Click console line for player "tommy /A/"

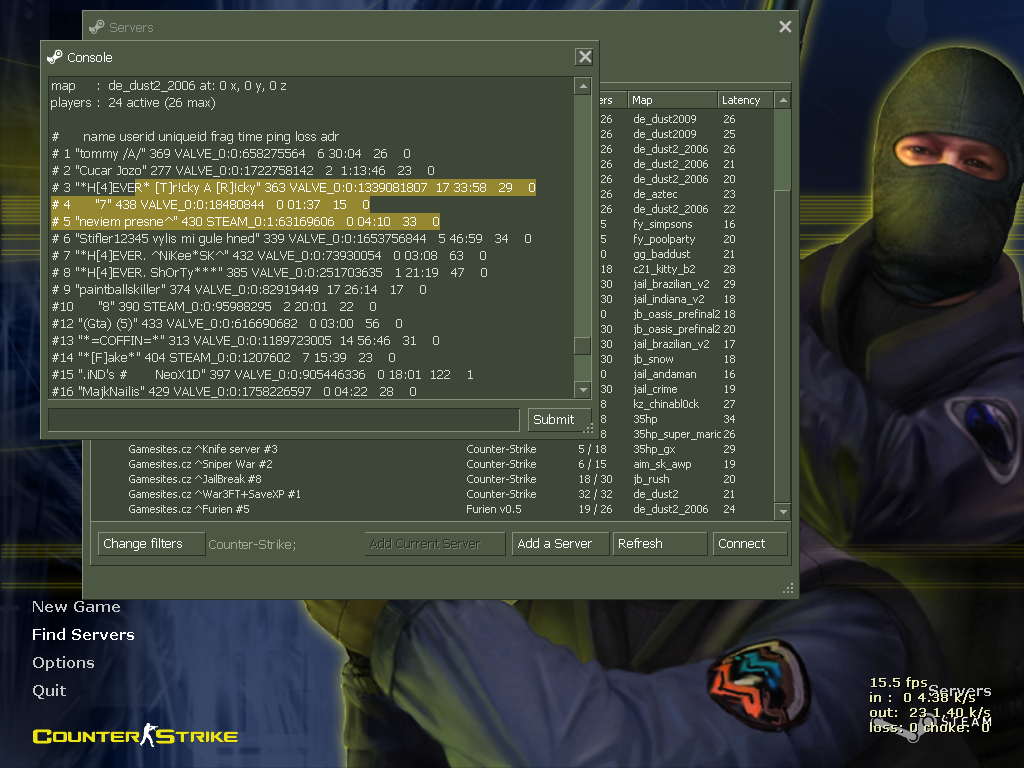click(x=231, y=153)
